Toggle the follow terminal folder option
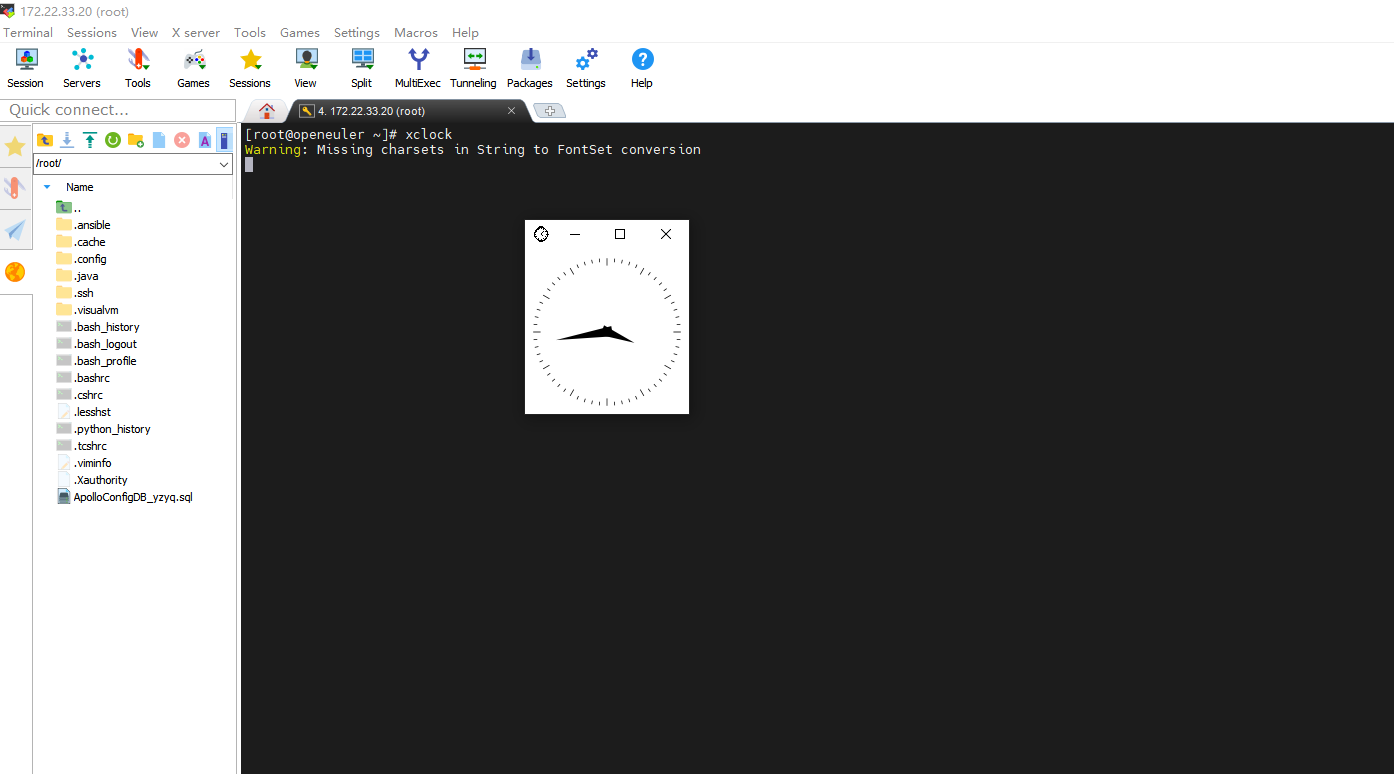The width and height of the screenshot is (1394, 774). (x=222, y=140)
